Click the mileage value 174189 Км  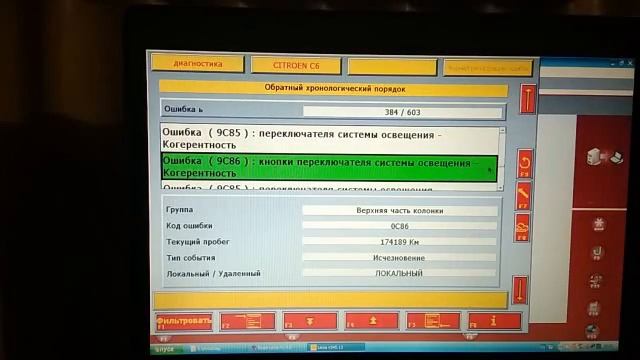[x=399, y=242]
